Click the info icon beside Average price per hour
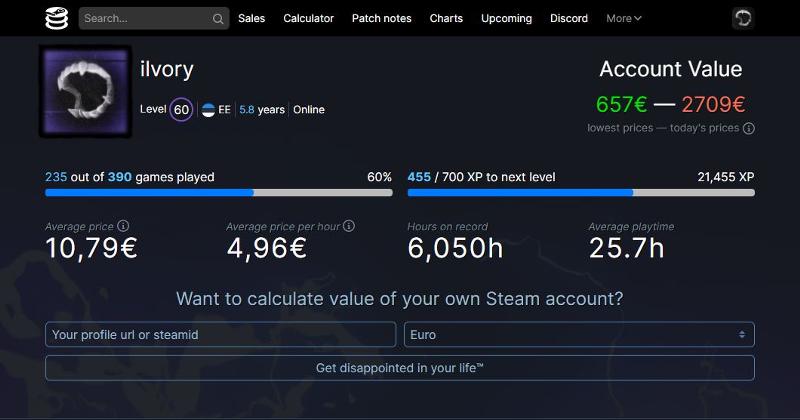The width and height of the screenshot is (800, 420). (x=349, y=226)
